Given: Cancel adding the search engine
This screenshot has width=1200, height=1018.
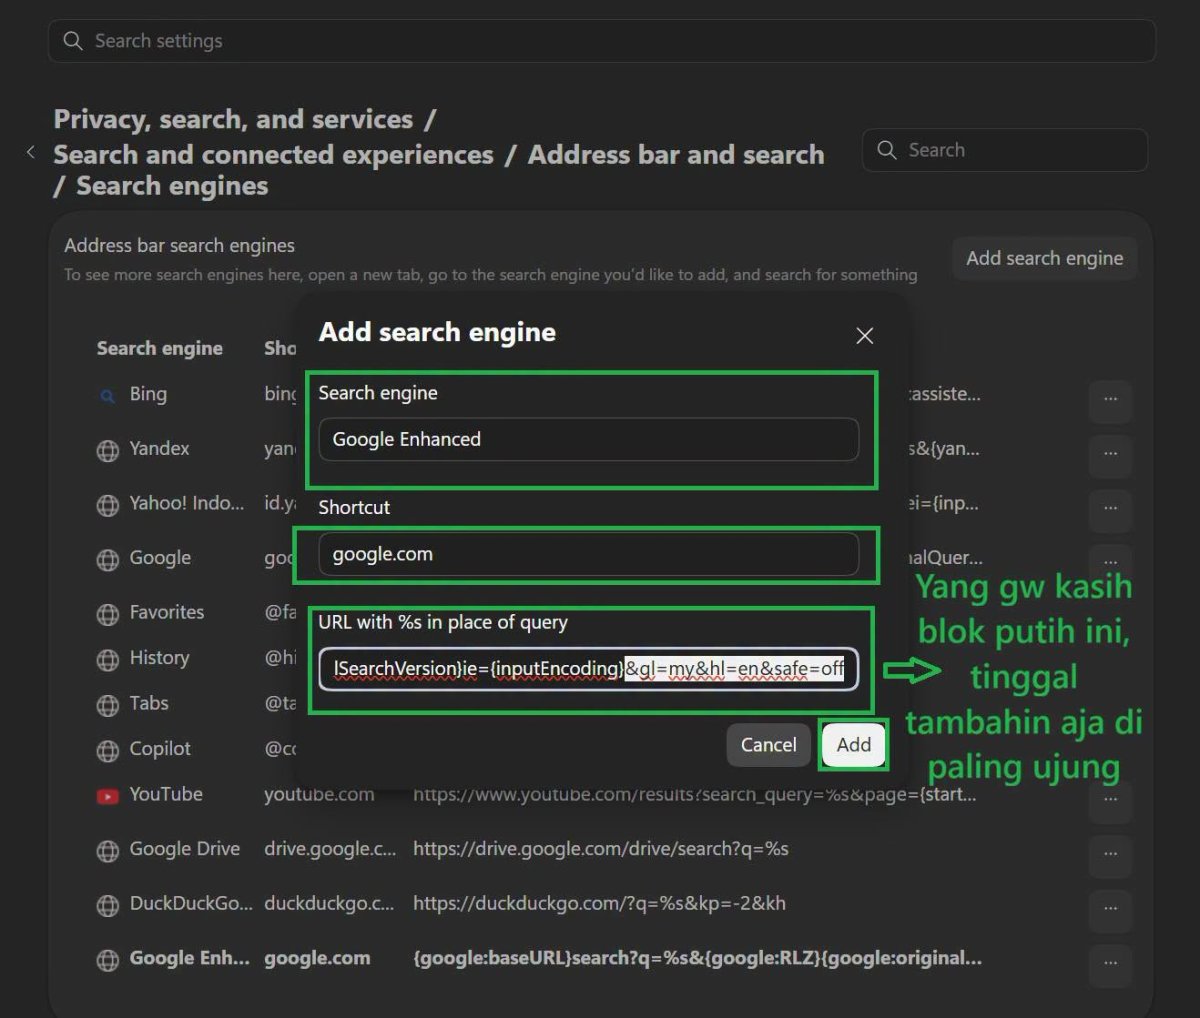Looking at the screenshot, I should [x=768, y=745].
